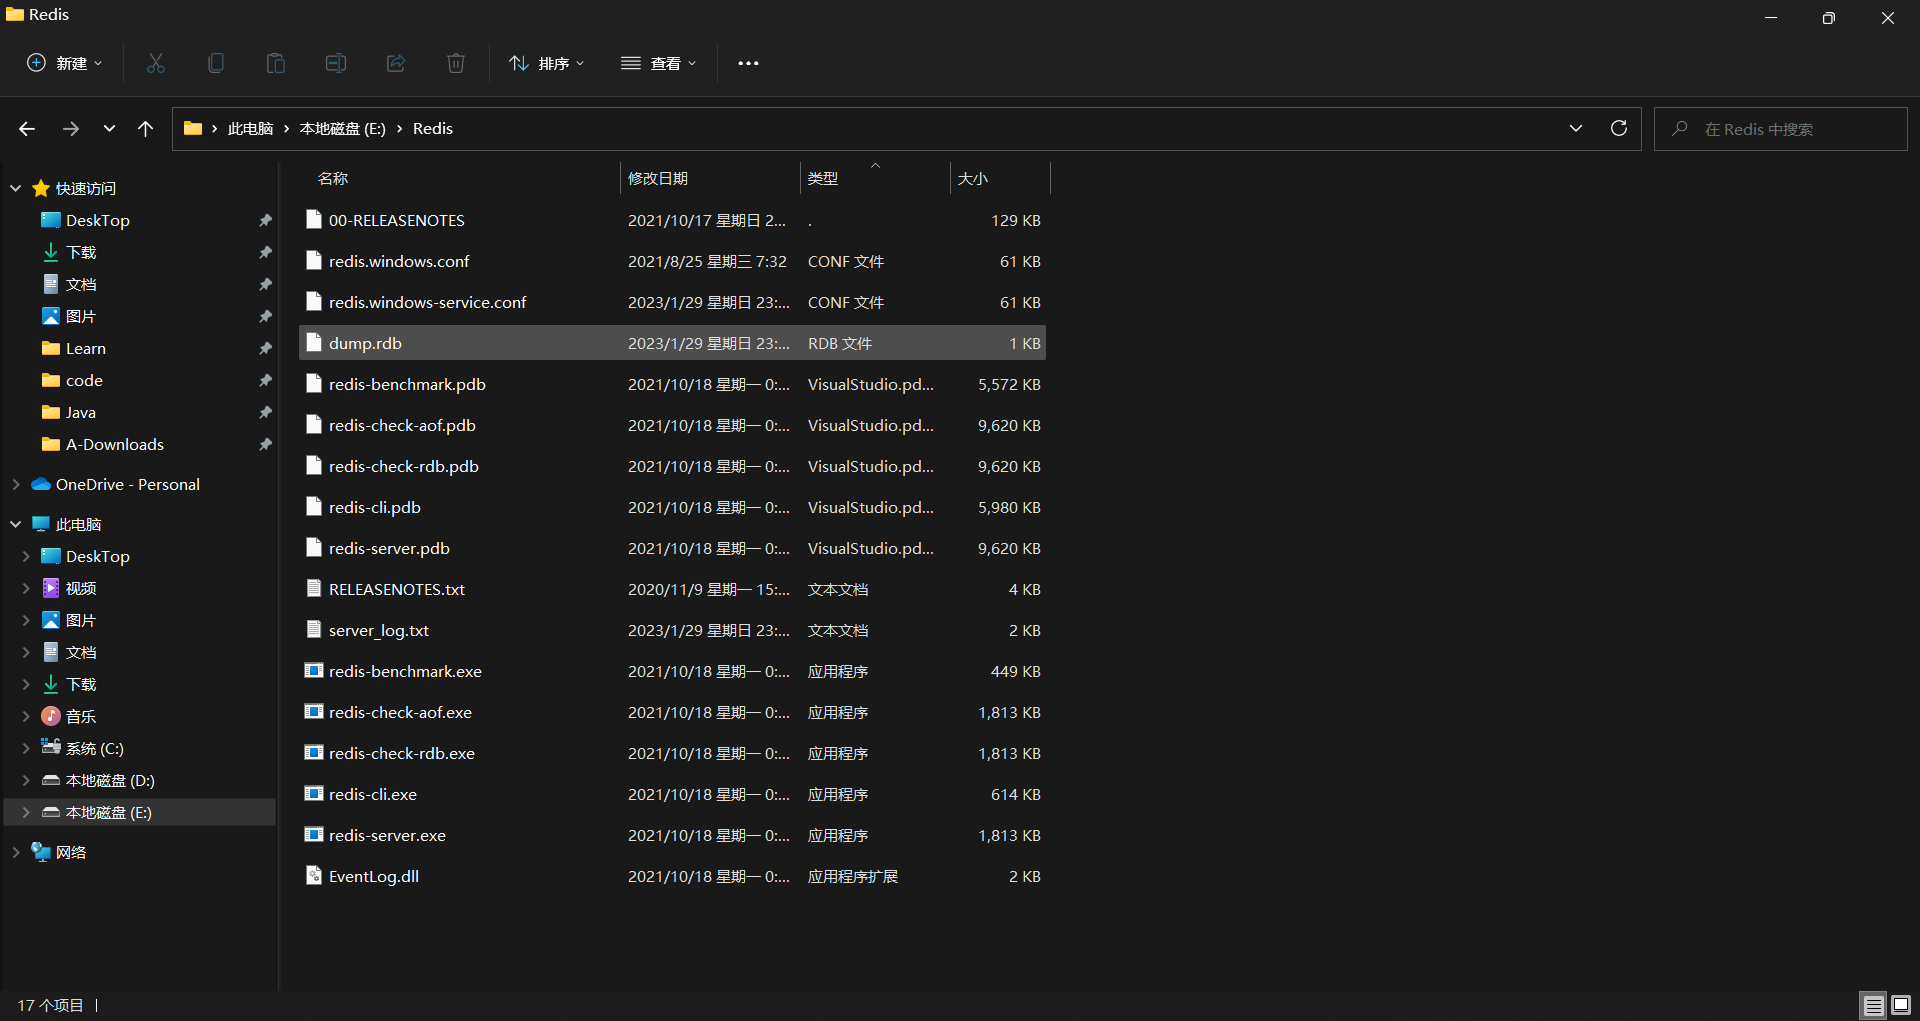Go forward with the right arrow
1920x1021 pixels.
[x=71, y=129]
